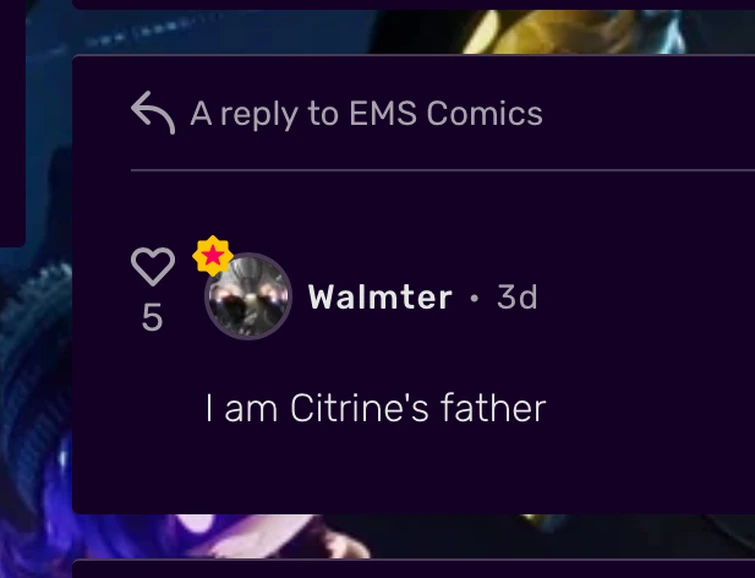Open Walmter's round profile avatar
This screenshot has height=578, width=755.
tap(248, 296)
